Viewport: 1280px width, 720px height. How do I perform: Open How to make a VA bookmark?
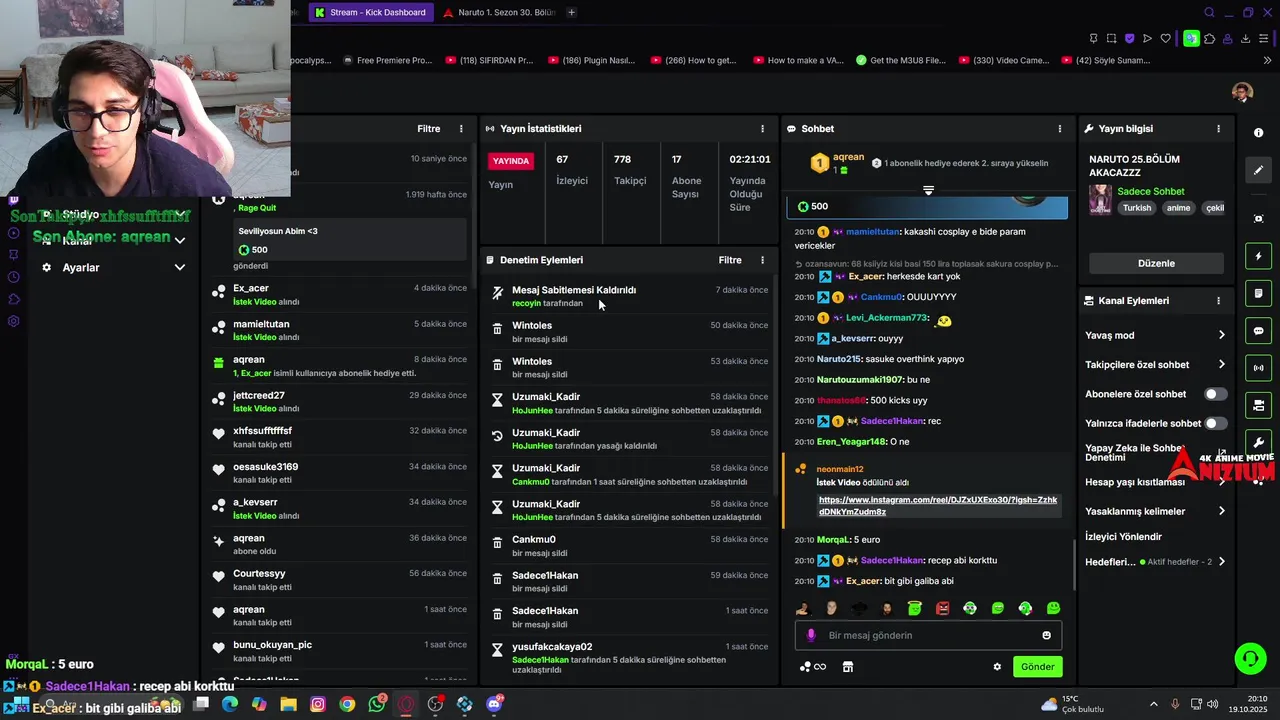coord(797,60)
